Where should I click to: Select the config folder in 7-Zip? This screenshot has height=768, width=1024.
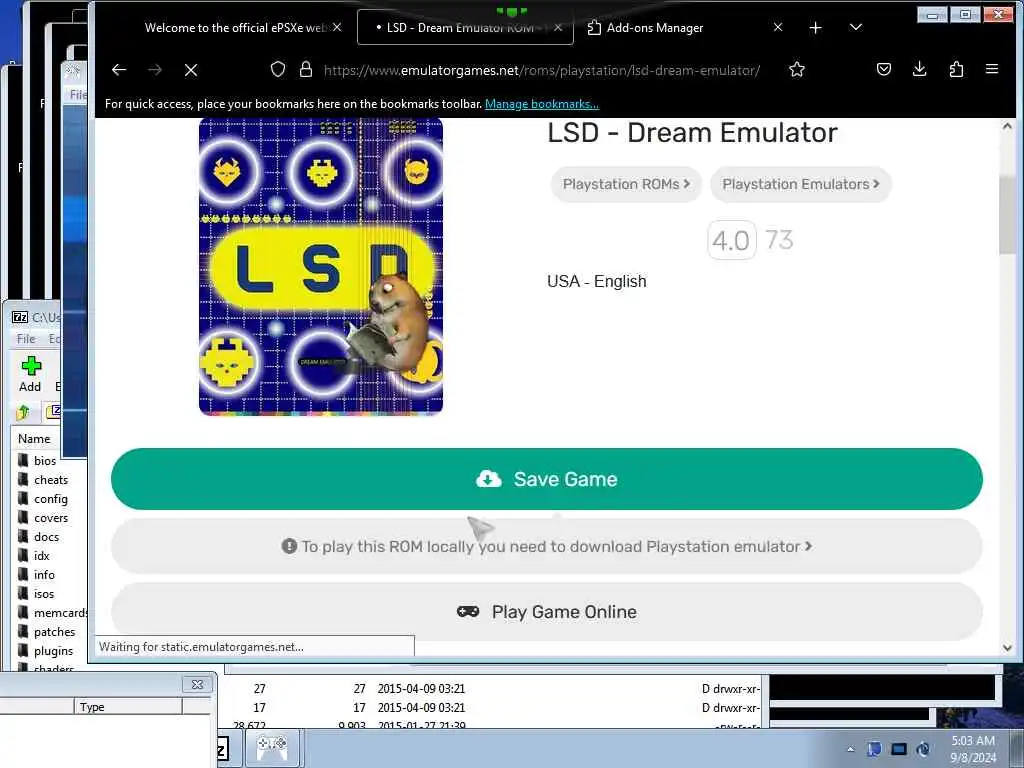(43, 498)
